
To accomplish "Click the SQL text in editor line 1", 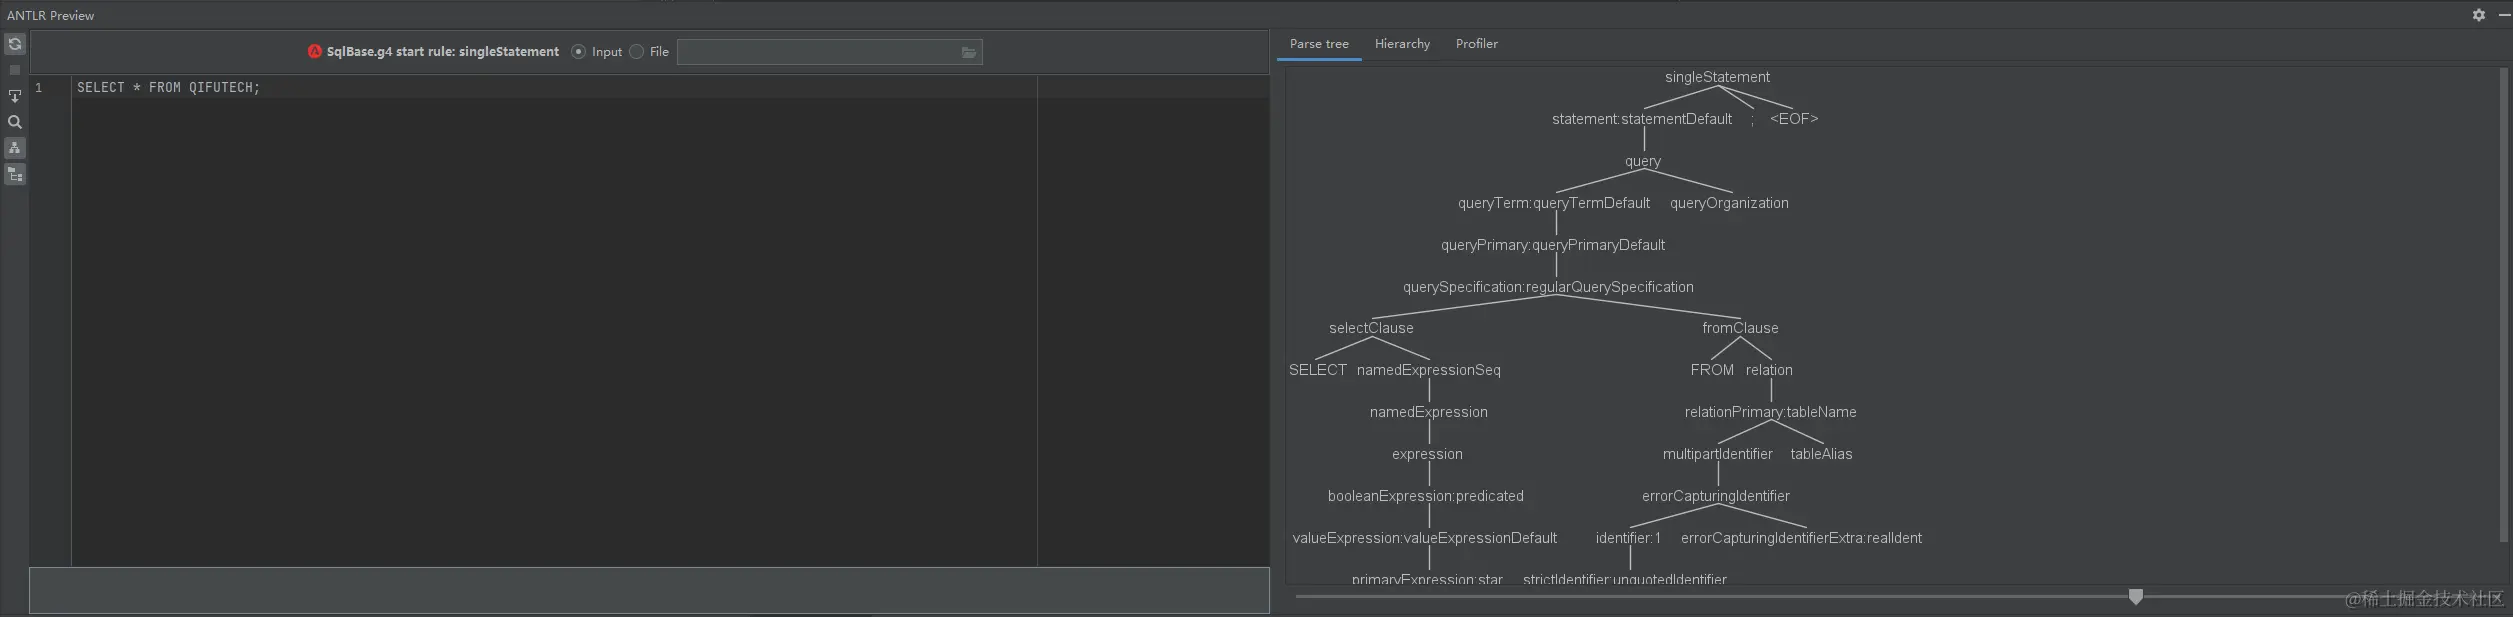I will coord(168,88).
